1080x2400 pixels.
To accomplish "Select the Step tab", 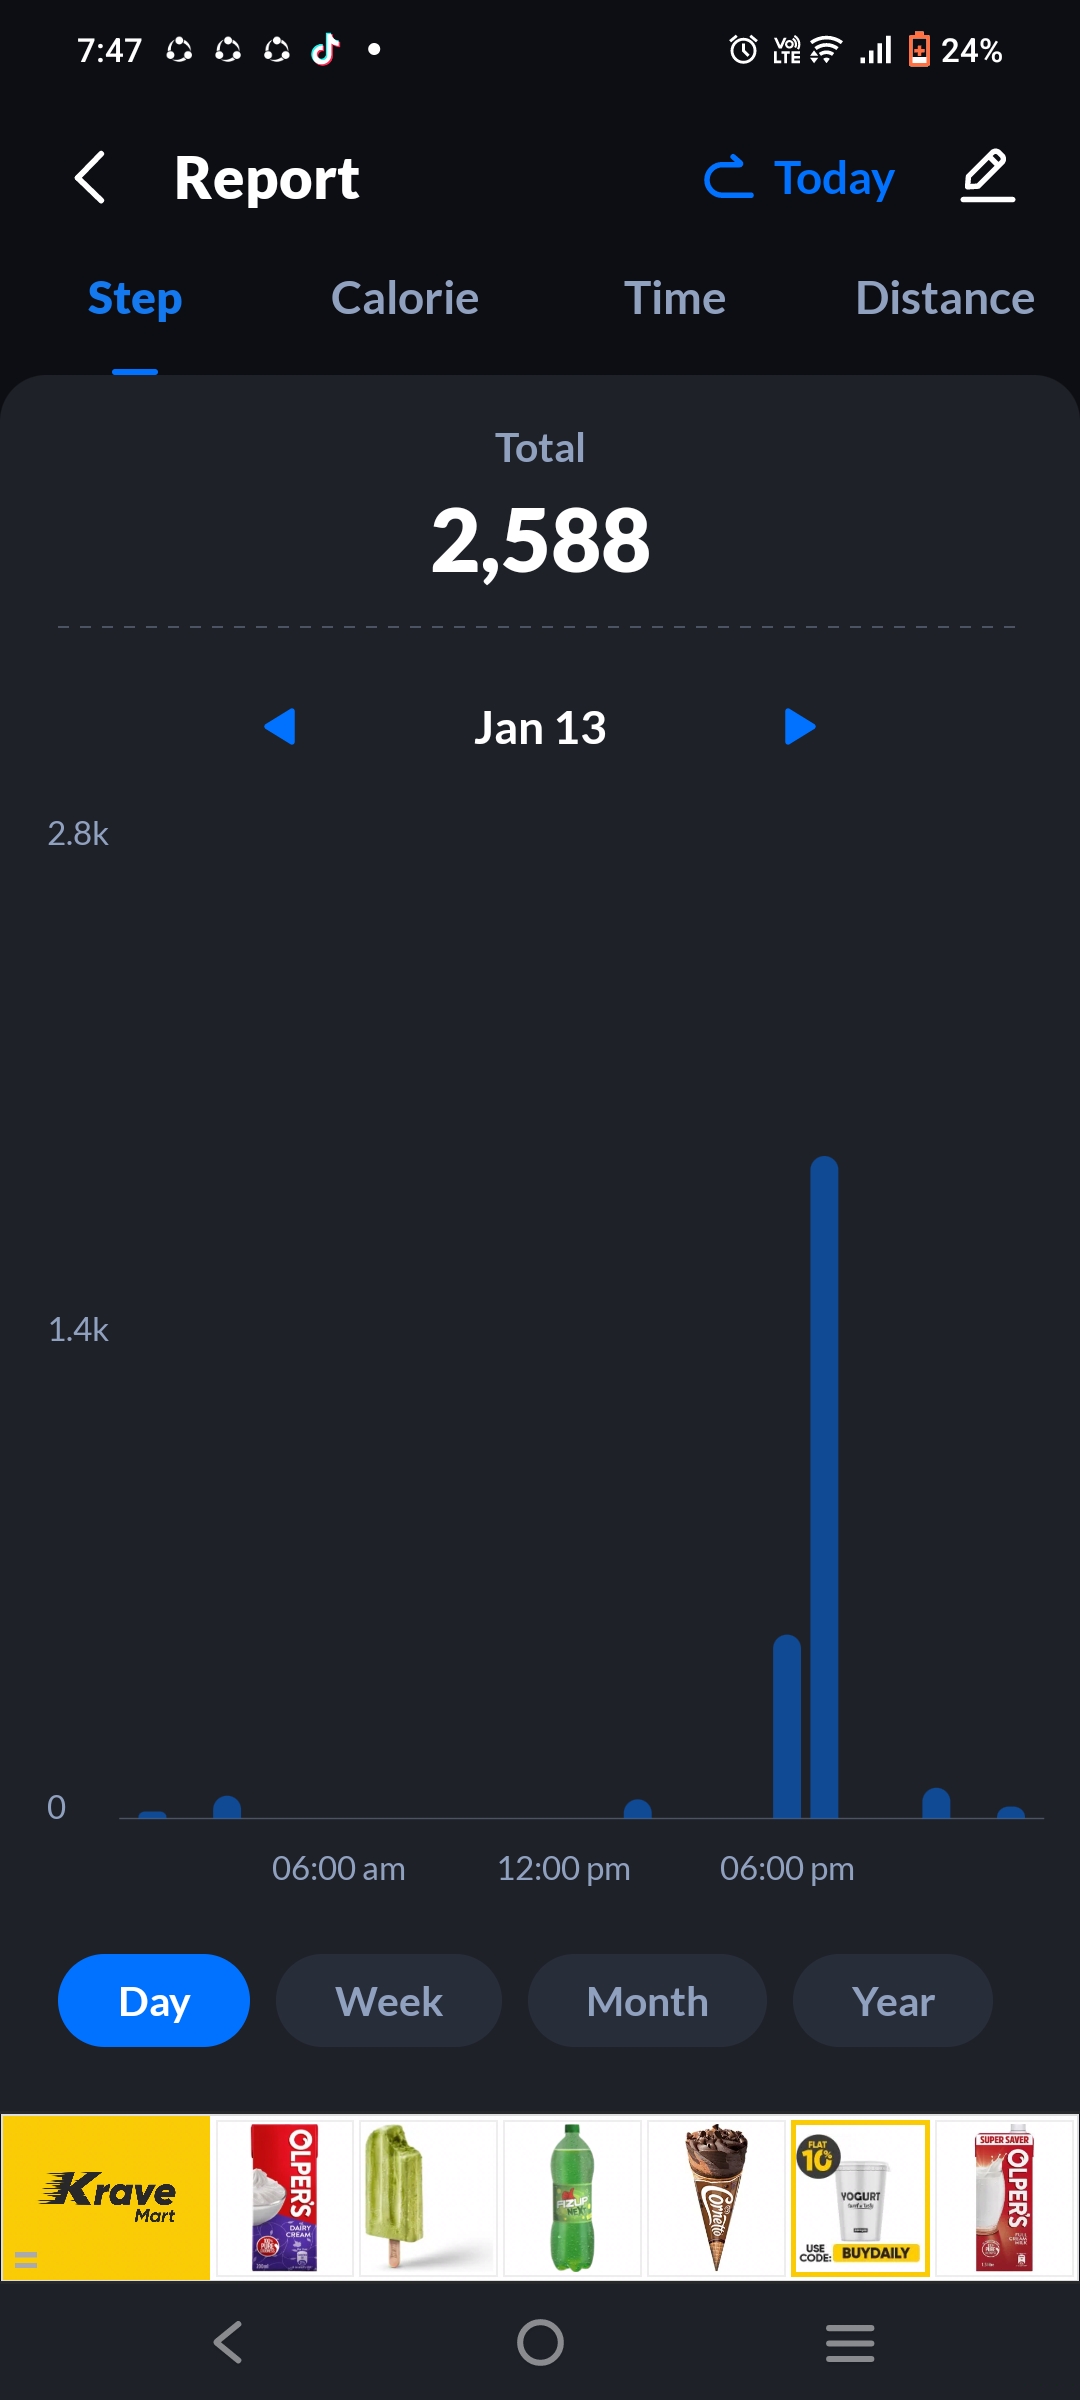I will coord(135,298).
